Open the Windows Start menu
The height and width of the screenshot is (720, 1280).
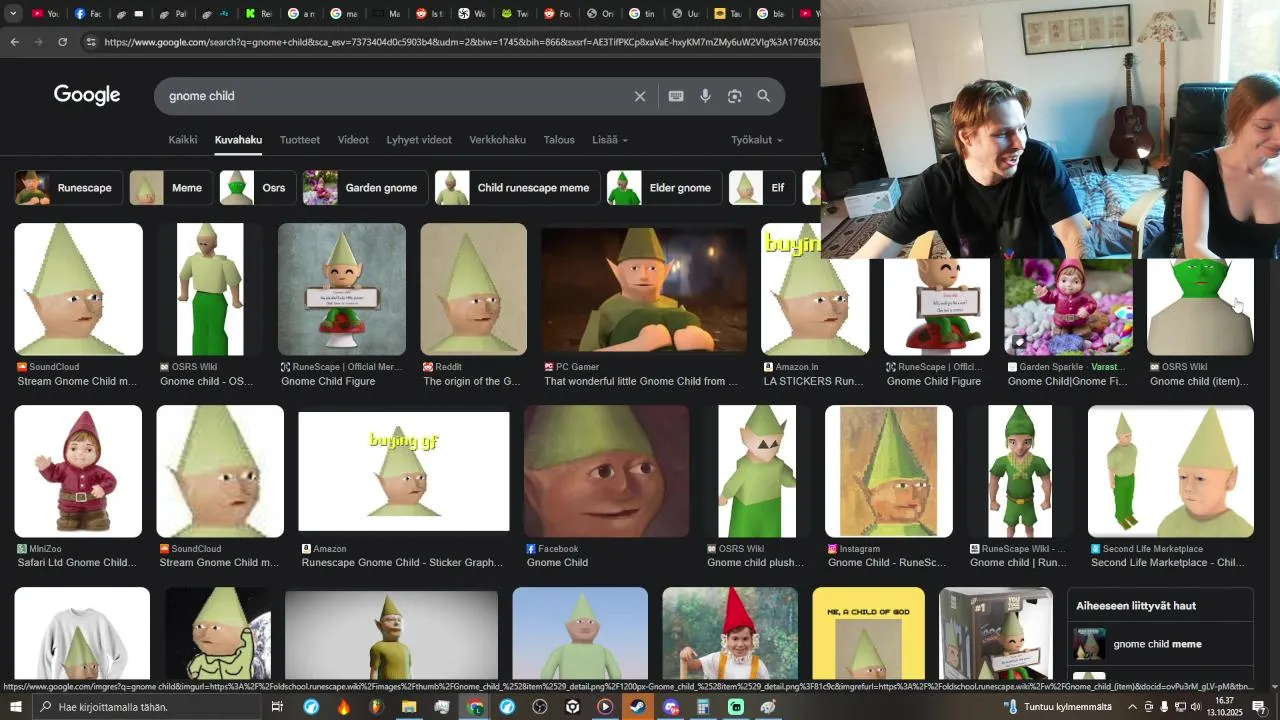(16, 707)
